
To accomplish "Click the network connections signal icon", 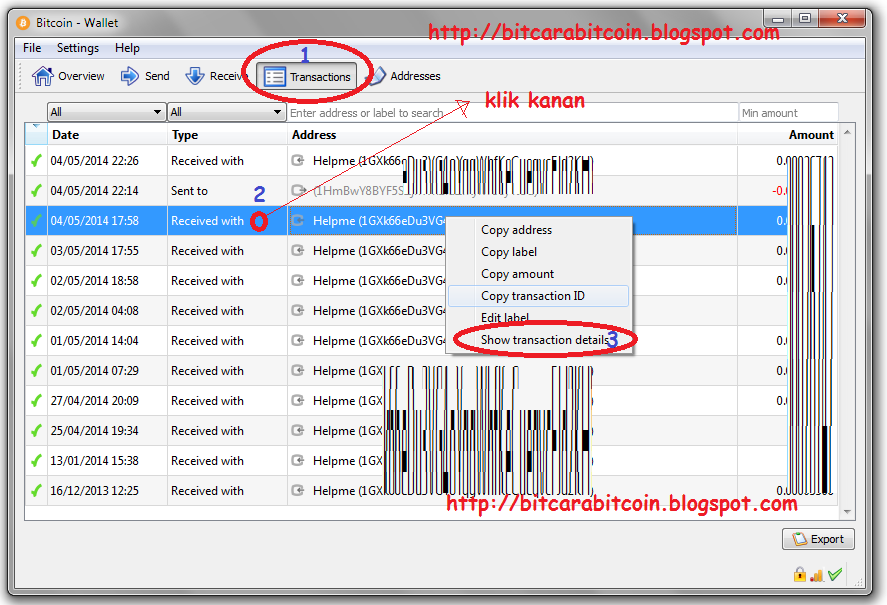I will click(817, 574).
